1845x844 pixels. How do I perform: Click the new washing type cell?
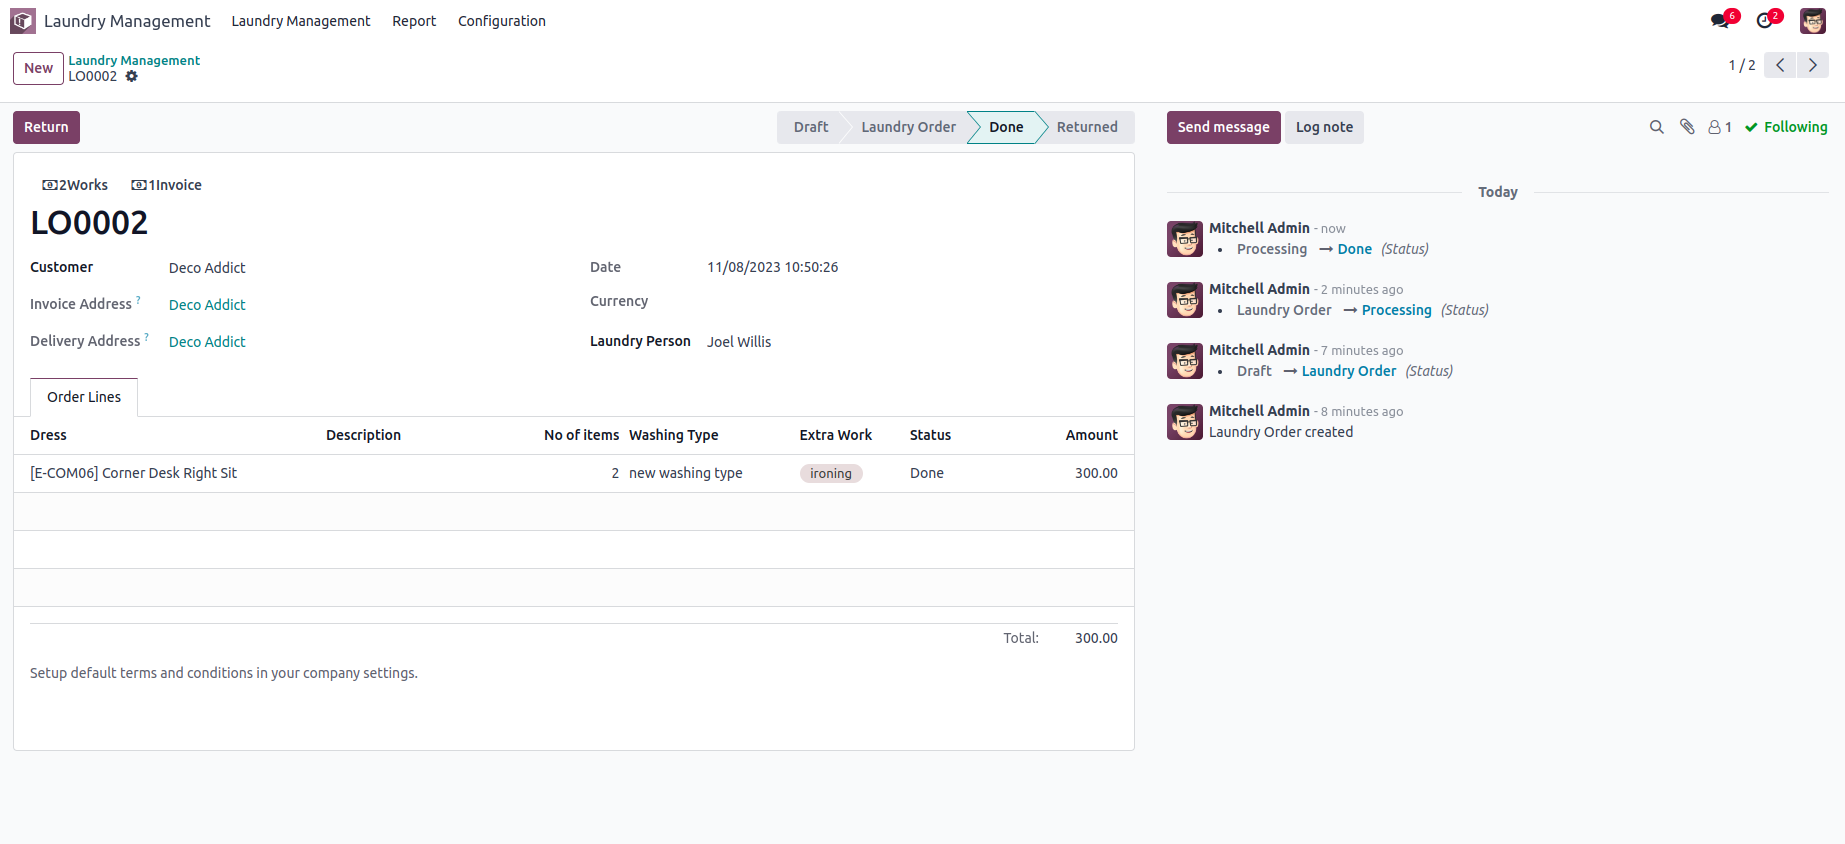[x=686, y=473]
